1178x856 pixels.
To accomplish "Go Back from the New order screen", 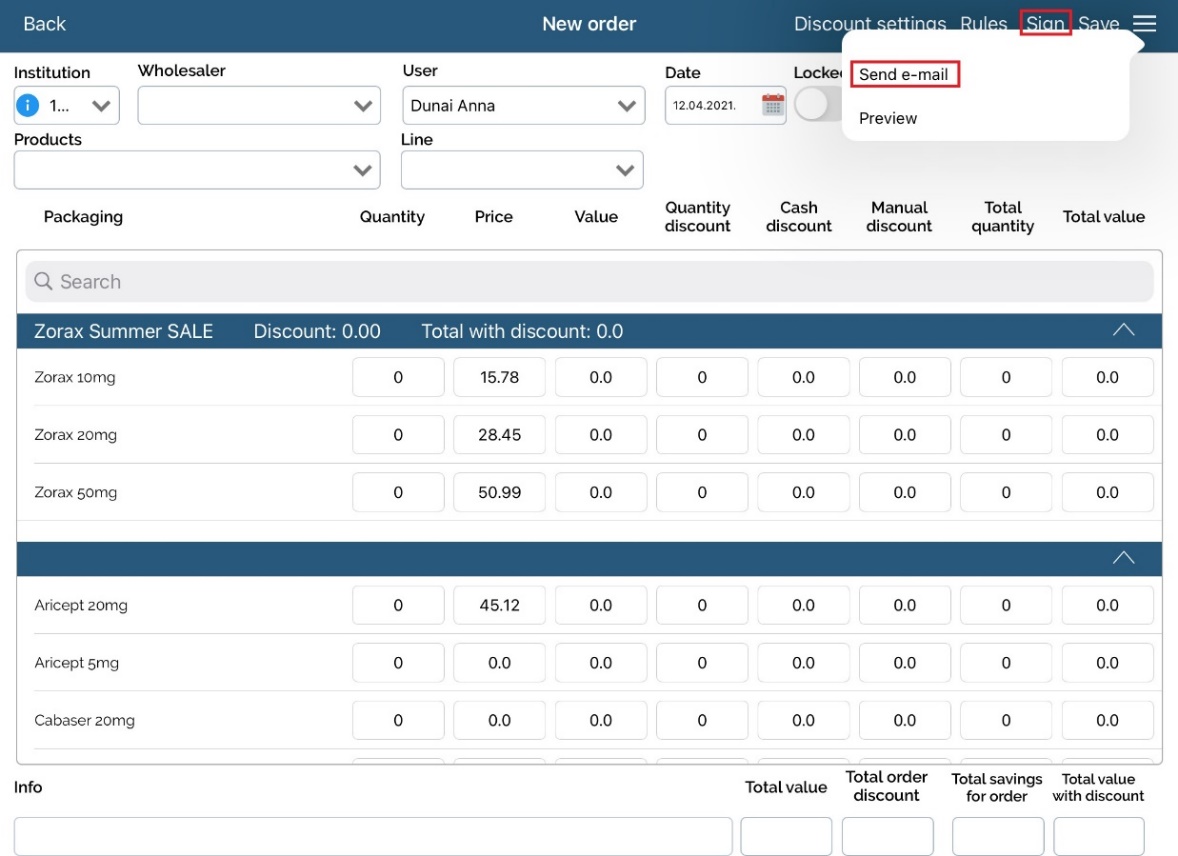I will click(45, 24).
